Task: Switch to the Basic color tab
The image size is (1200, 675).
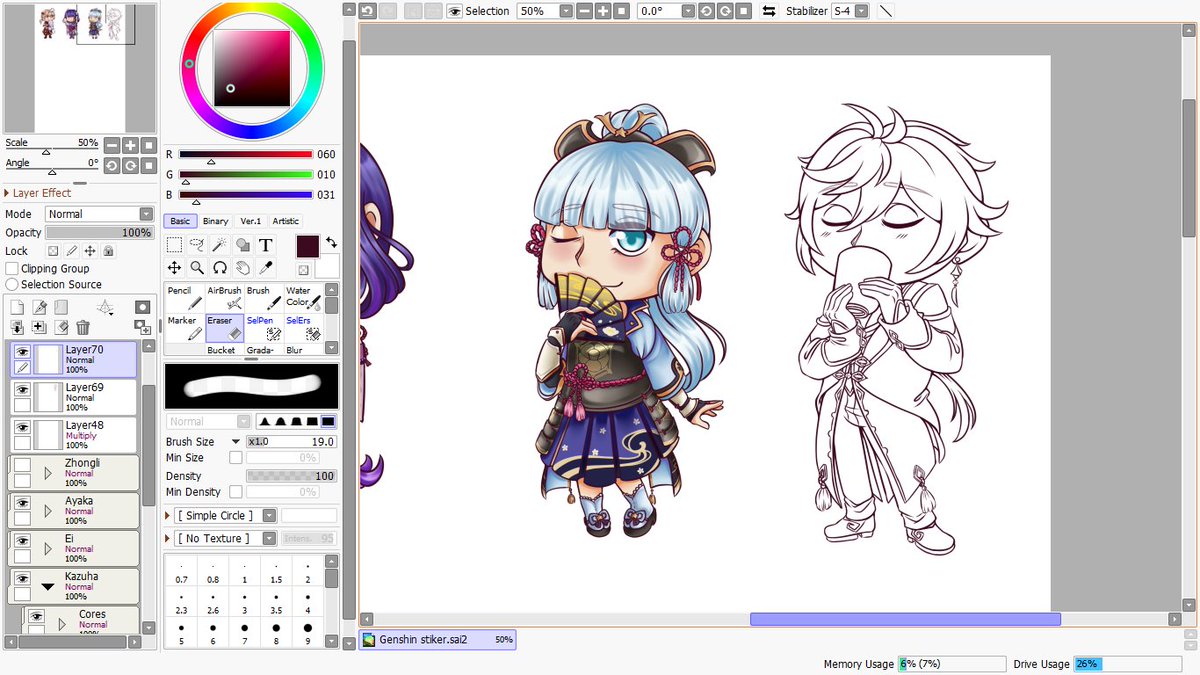Action: coord(180,221)
